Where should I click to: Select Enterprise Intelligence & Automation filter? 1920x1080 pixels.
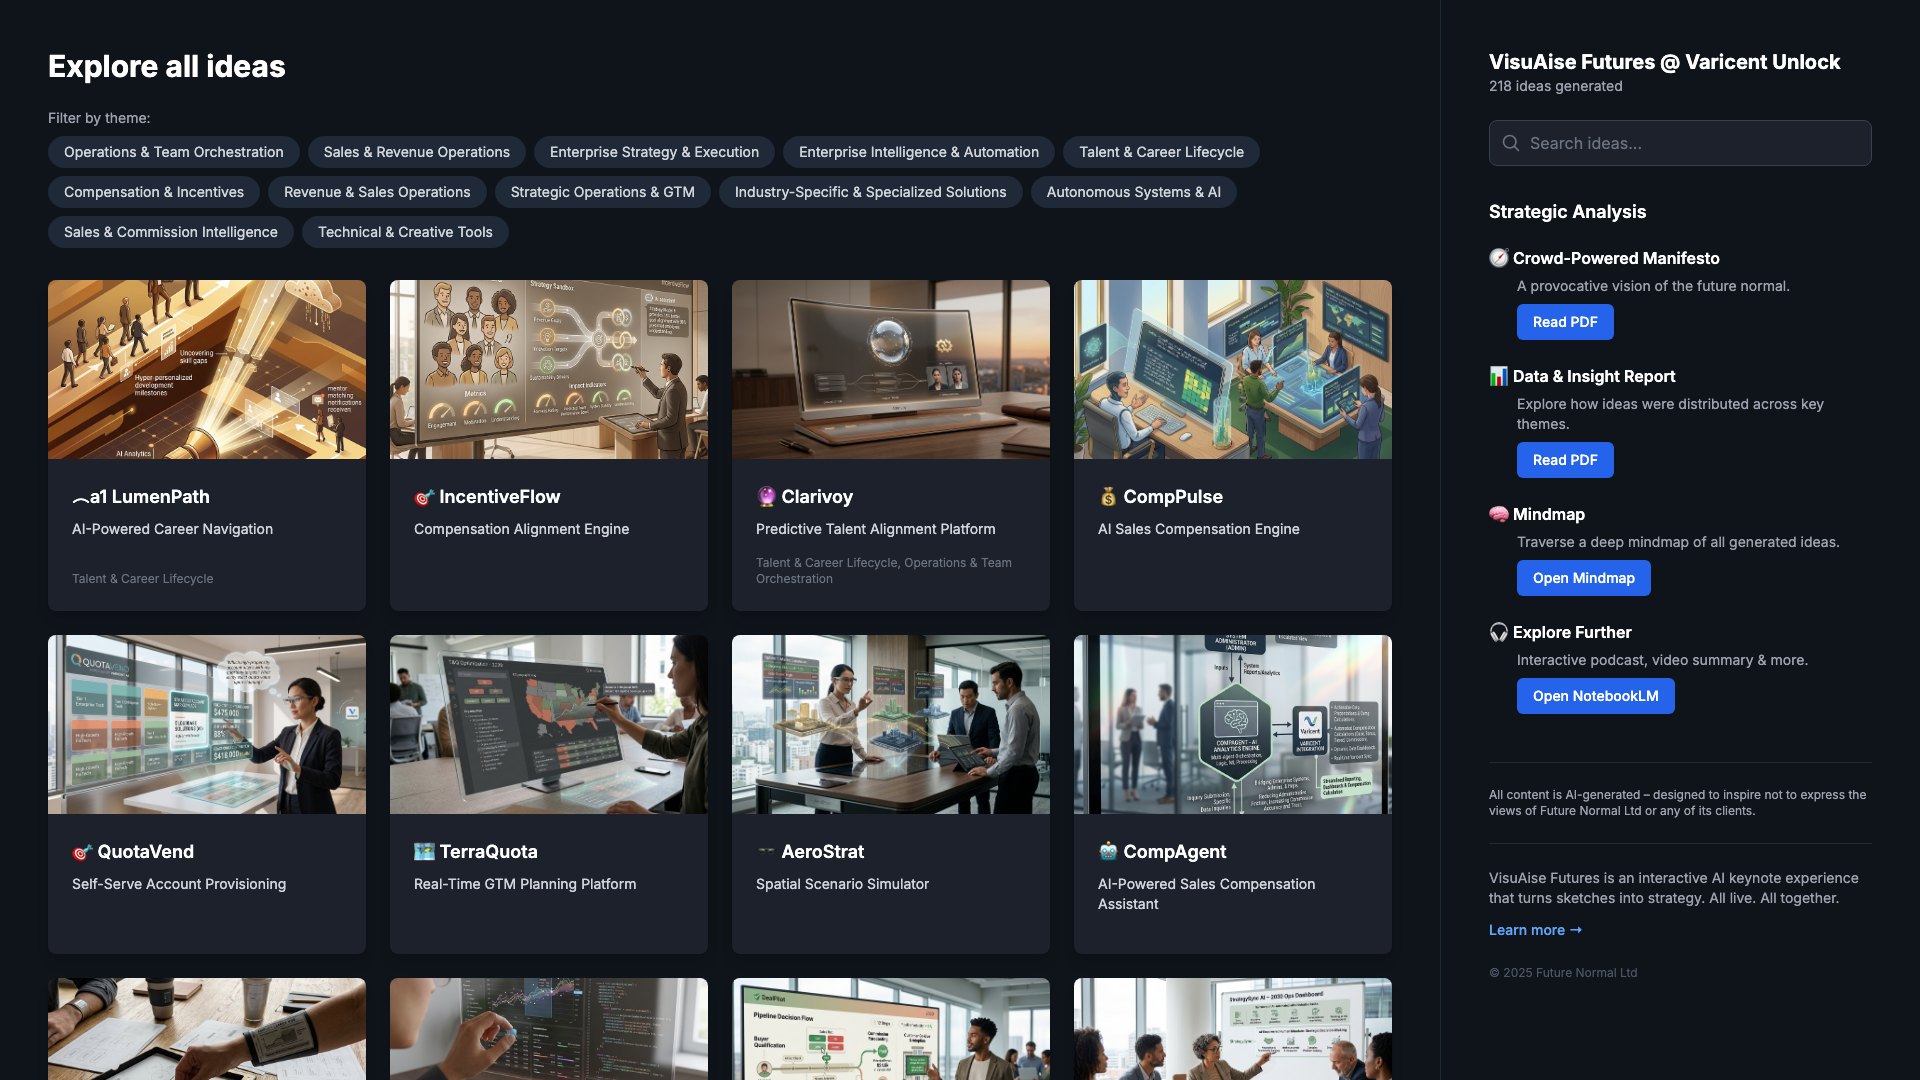[x=919, y=152]
